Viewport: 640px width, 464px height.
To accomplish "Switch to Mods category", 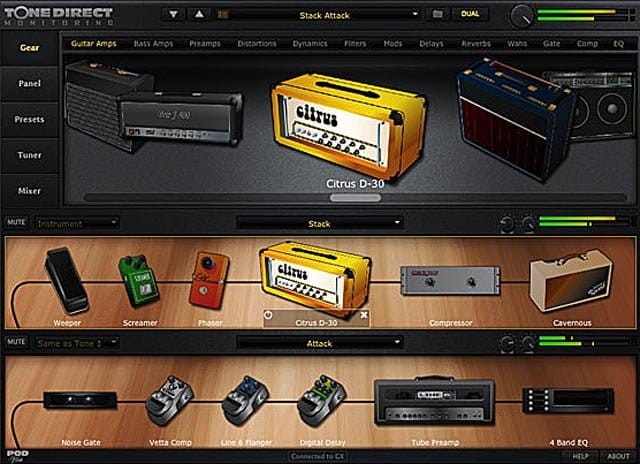I will tap(393, 44).
